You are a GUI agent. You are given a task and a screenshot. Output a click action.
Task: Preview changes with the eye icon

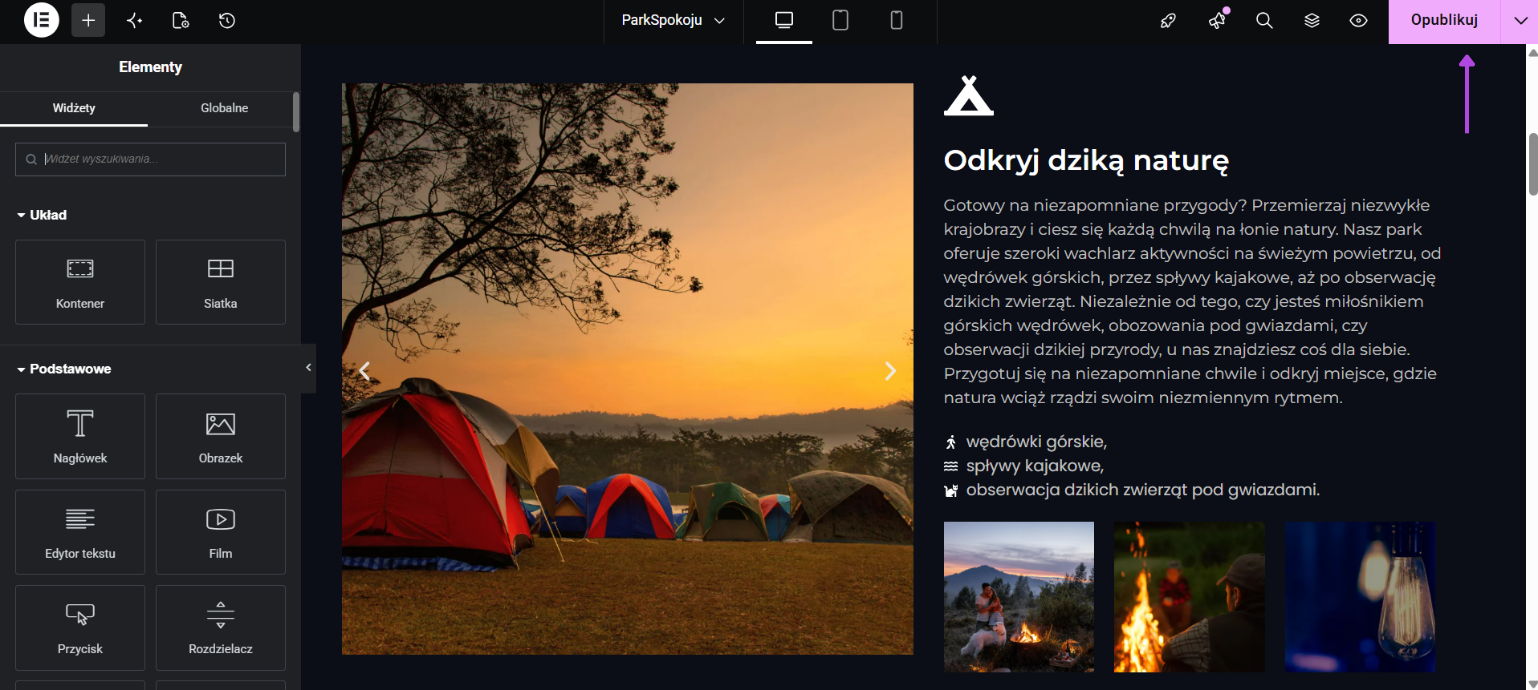[1358, 20]
